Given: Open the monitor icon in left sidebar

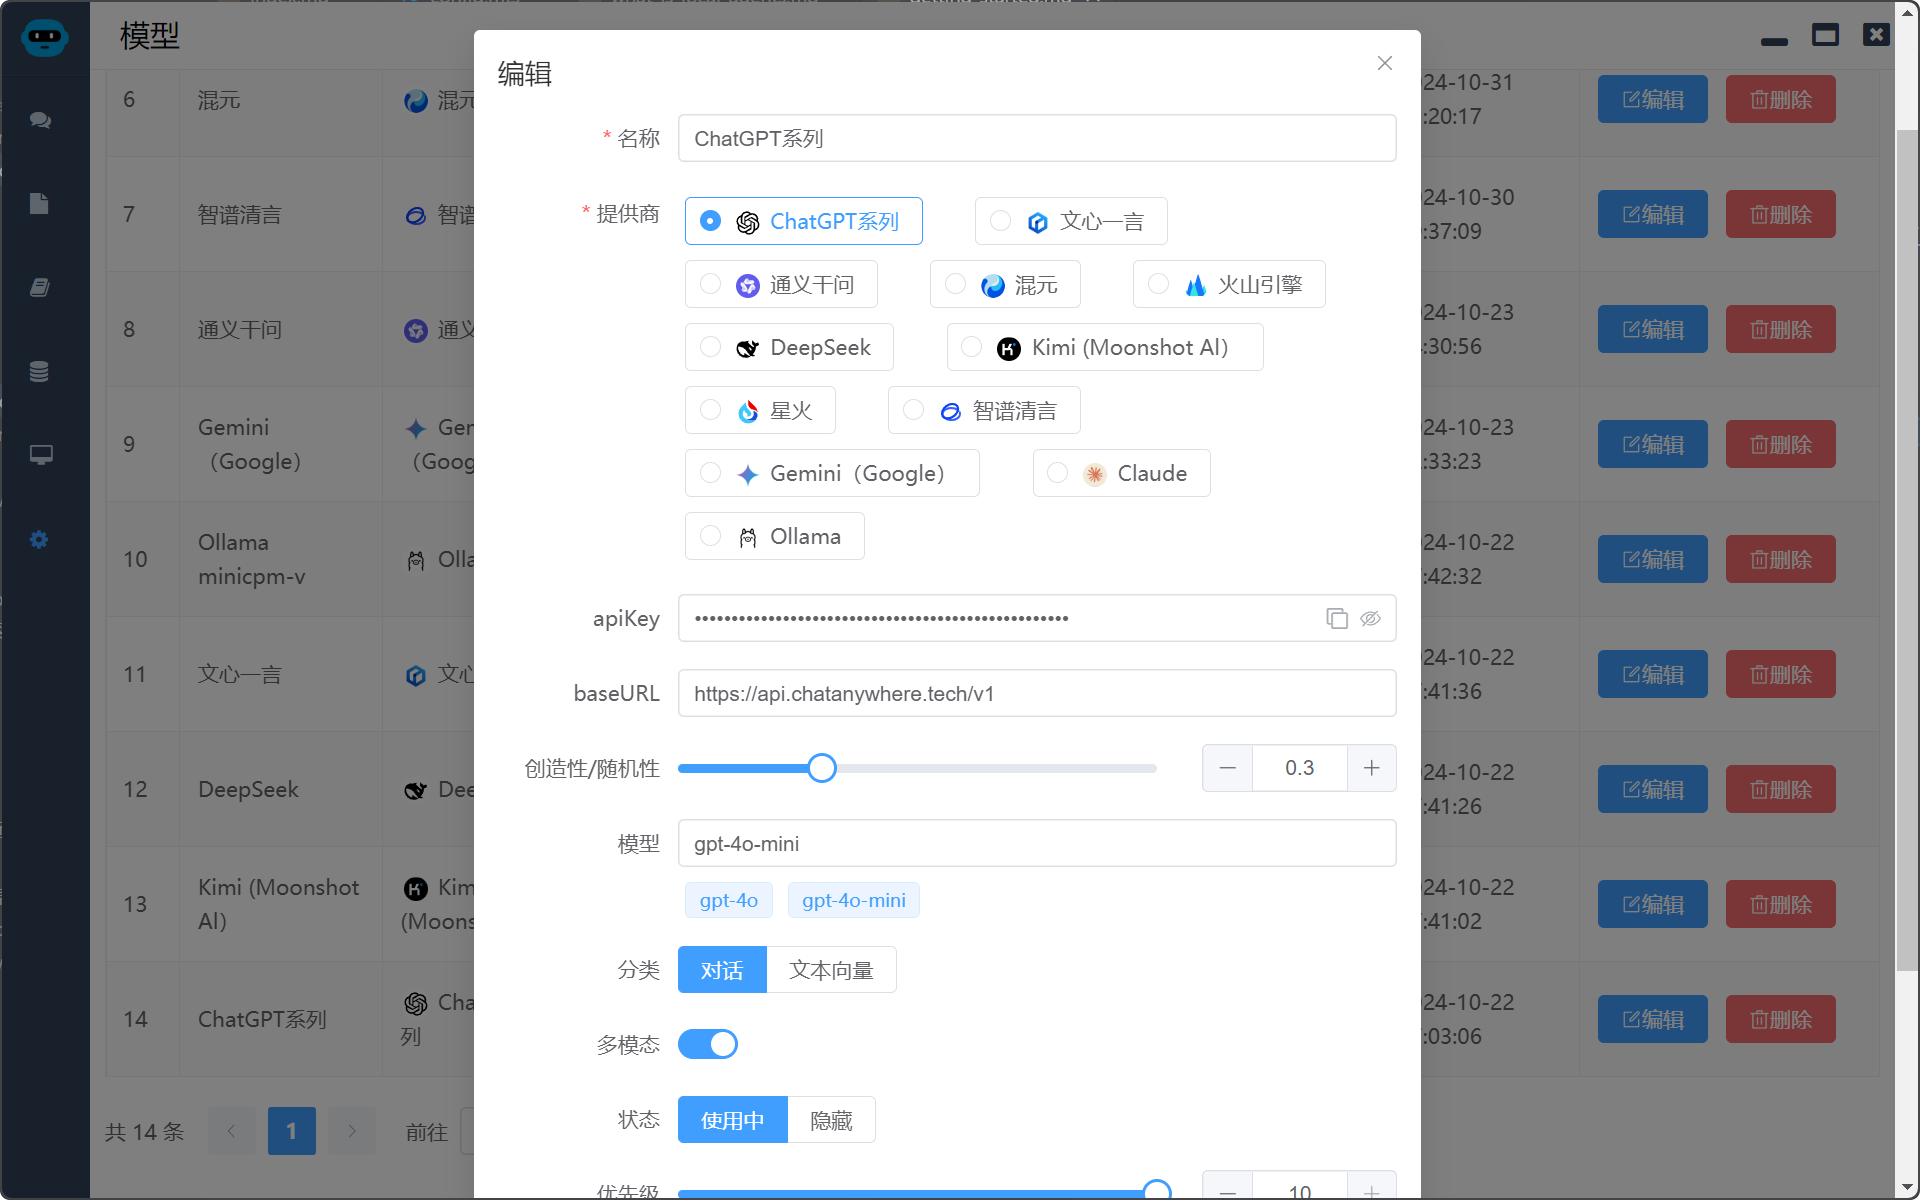Looking at the screenshot, I should tap(40, 455).
